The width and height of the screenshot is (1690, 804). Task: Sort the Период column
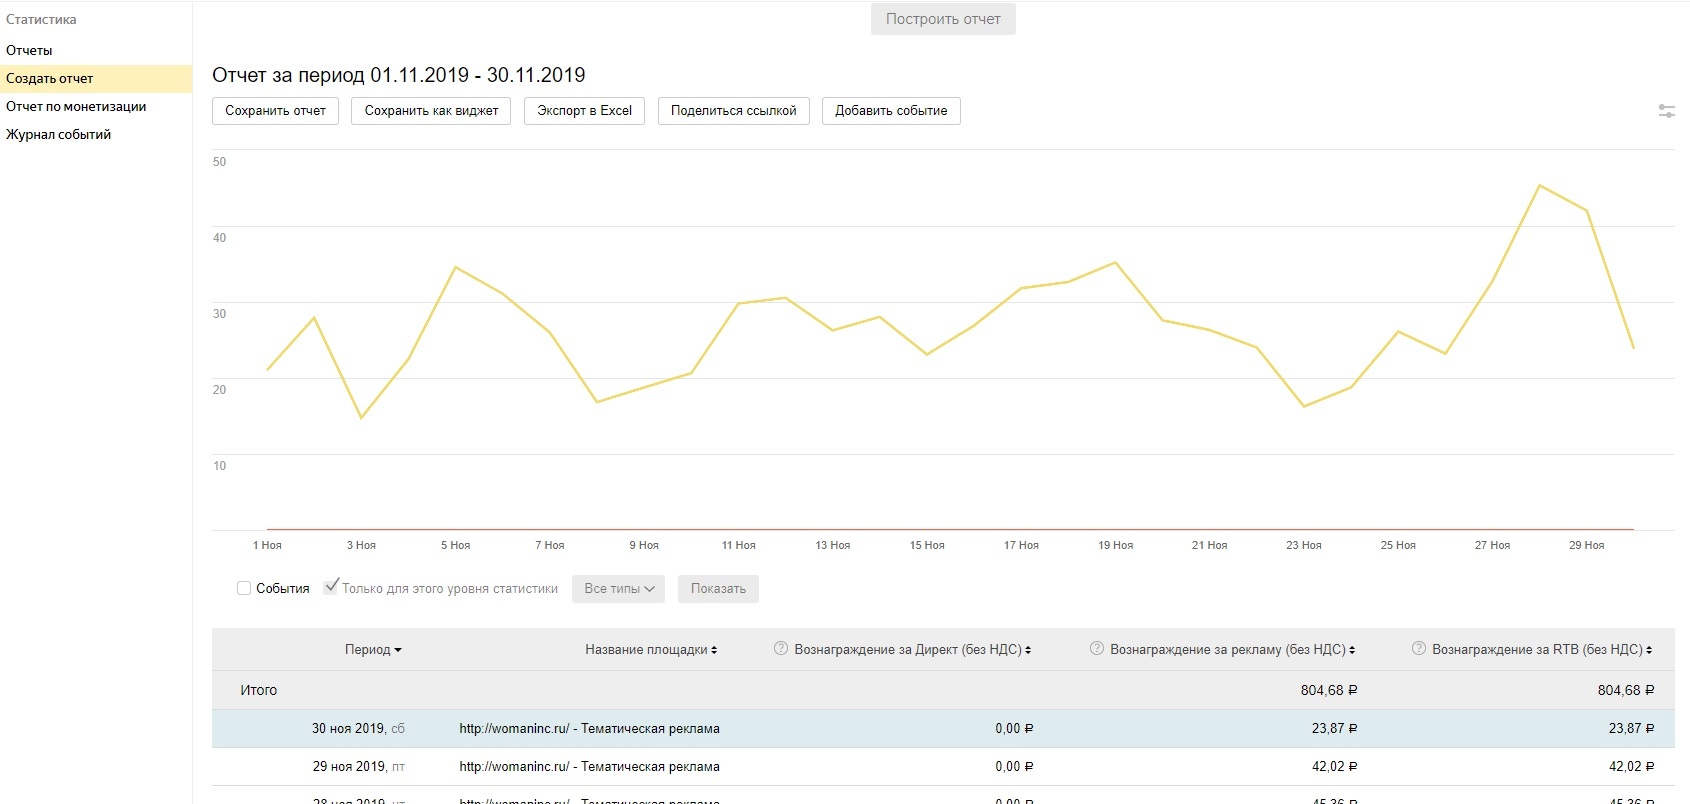(373, 650)
